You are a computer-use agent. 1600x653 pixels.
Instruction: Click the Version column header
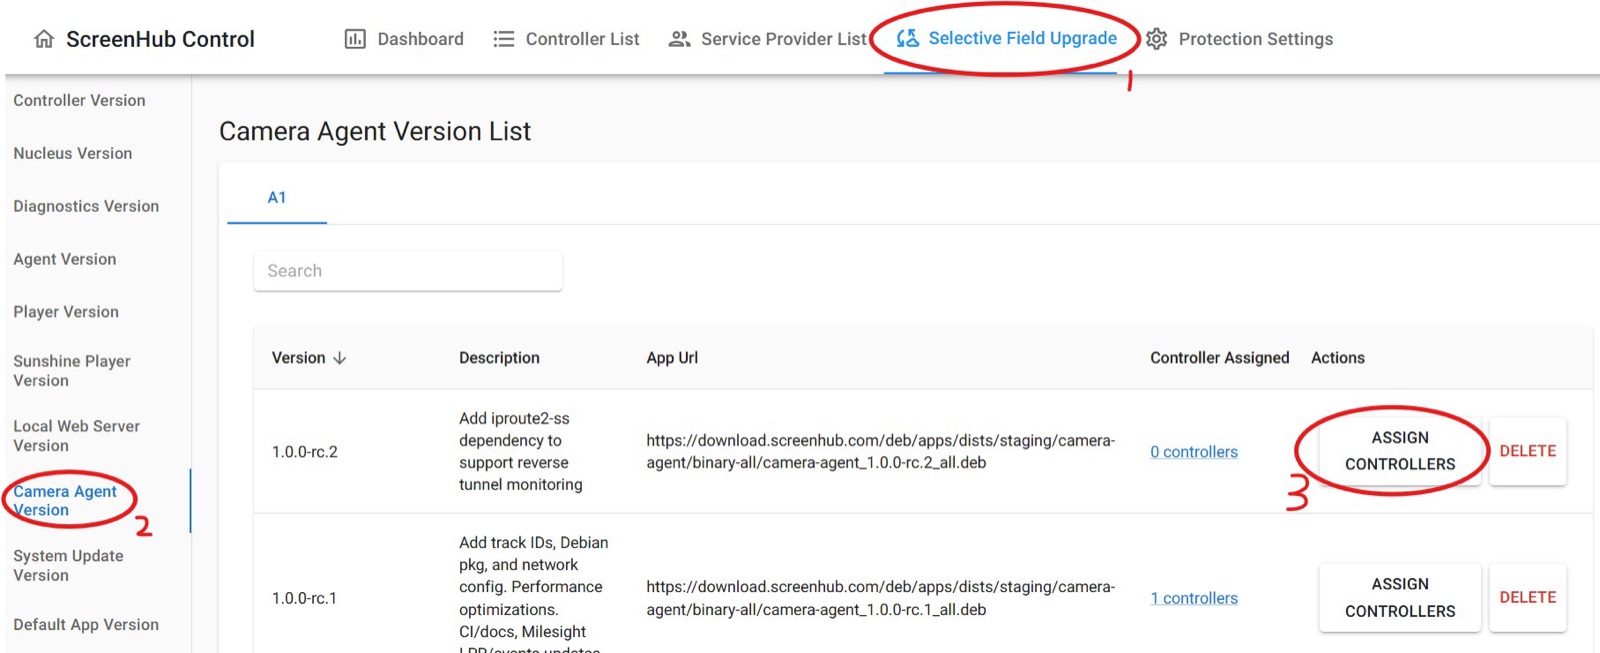[299, 358]
